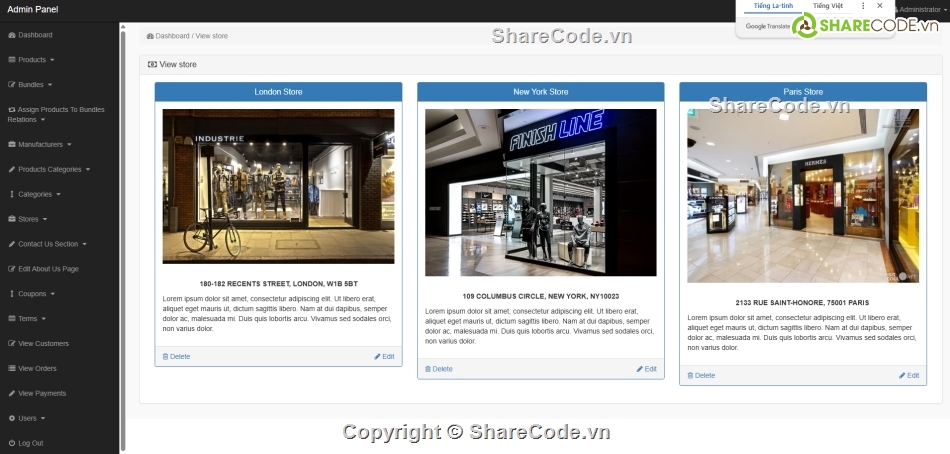Image resolution: width=950 pixels, height=454 pixels.
Task: Delete the London Store
Action: click(x=176, y=356)
